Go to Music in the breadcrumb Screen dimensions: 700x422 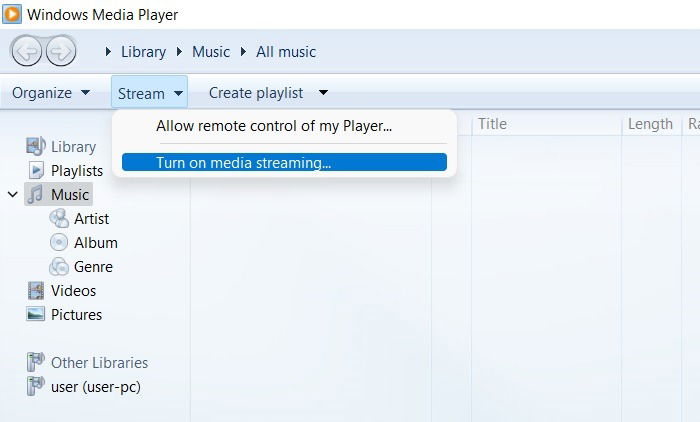[x=211, y=51]
